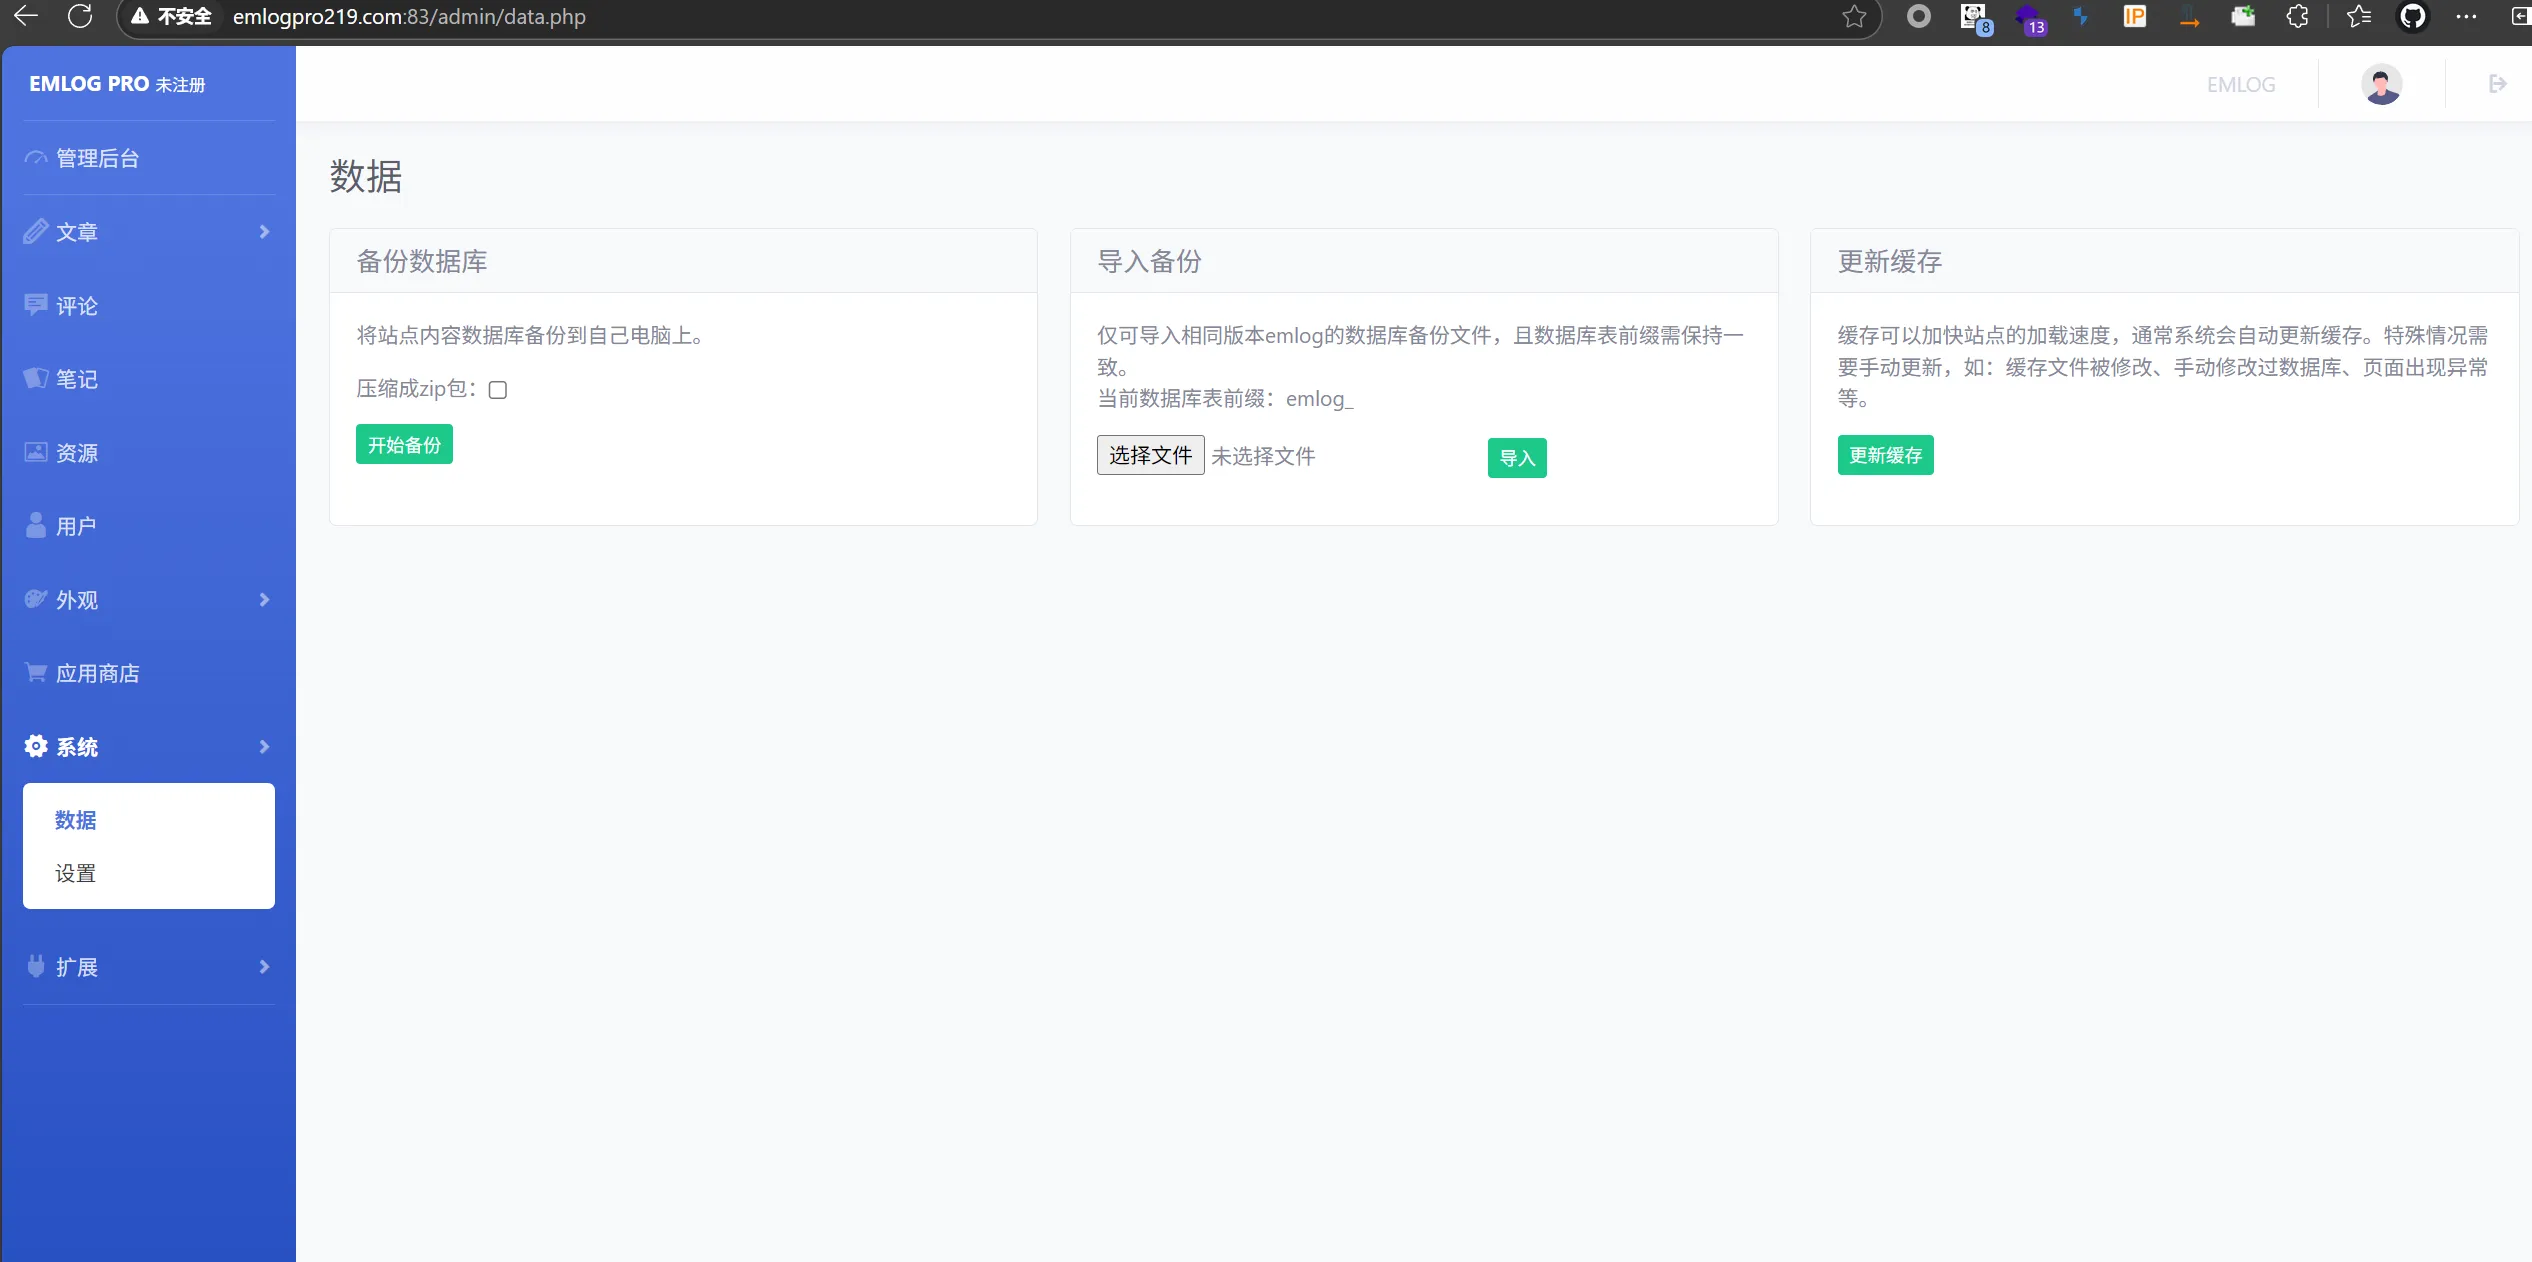
Task: Click the 导入 import button
Action: click(x=1516, y=458)
